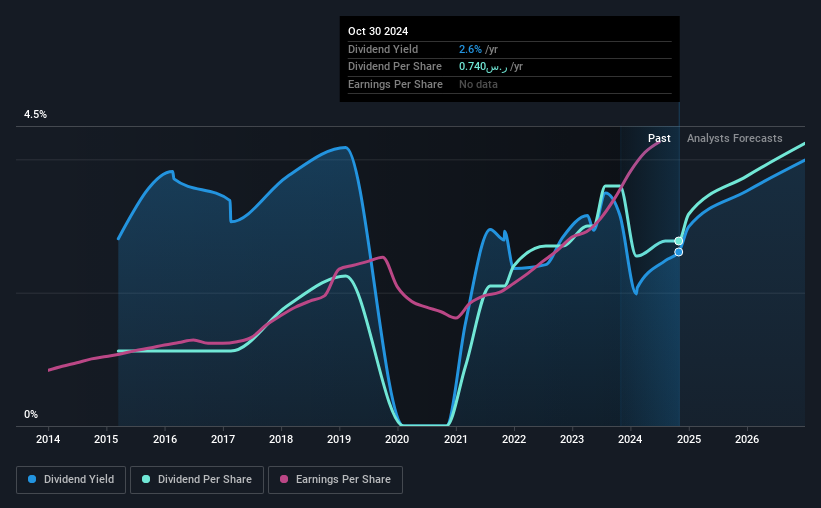Viewport: 821px width, 508px height.
Task: Click the teal Dividend Per Share legend dot
Action: 146,479
